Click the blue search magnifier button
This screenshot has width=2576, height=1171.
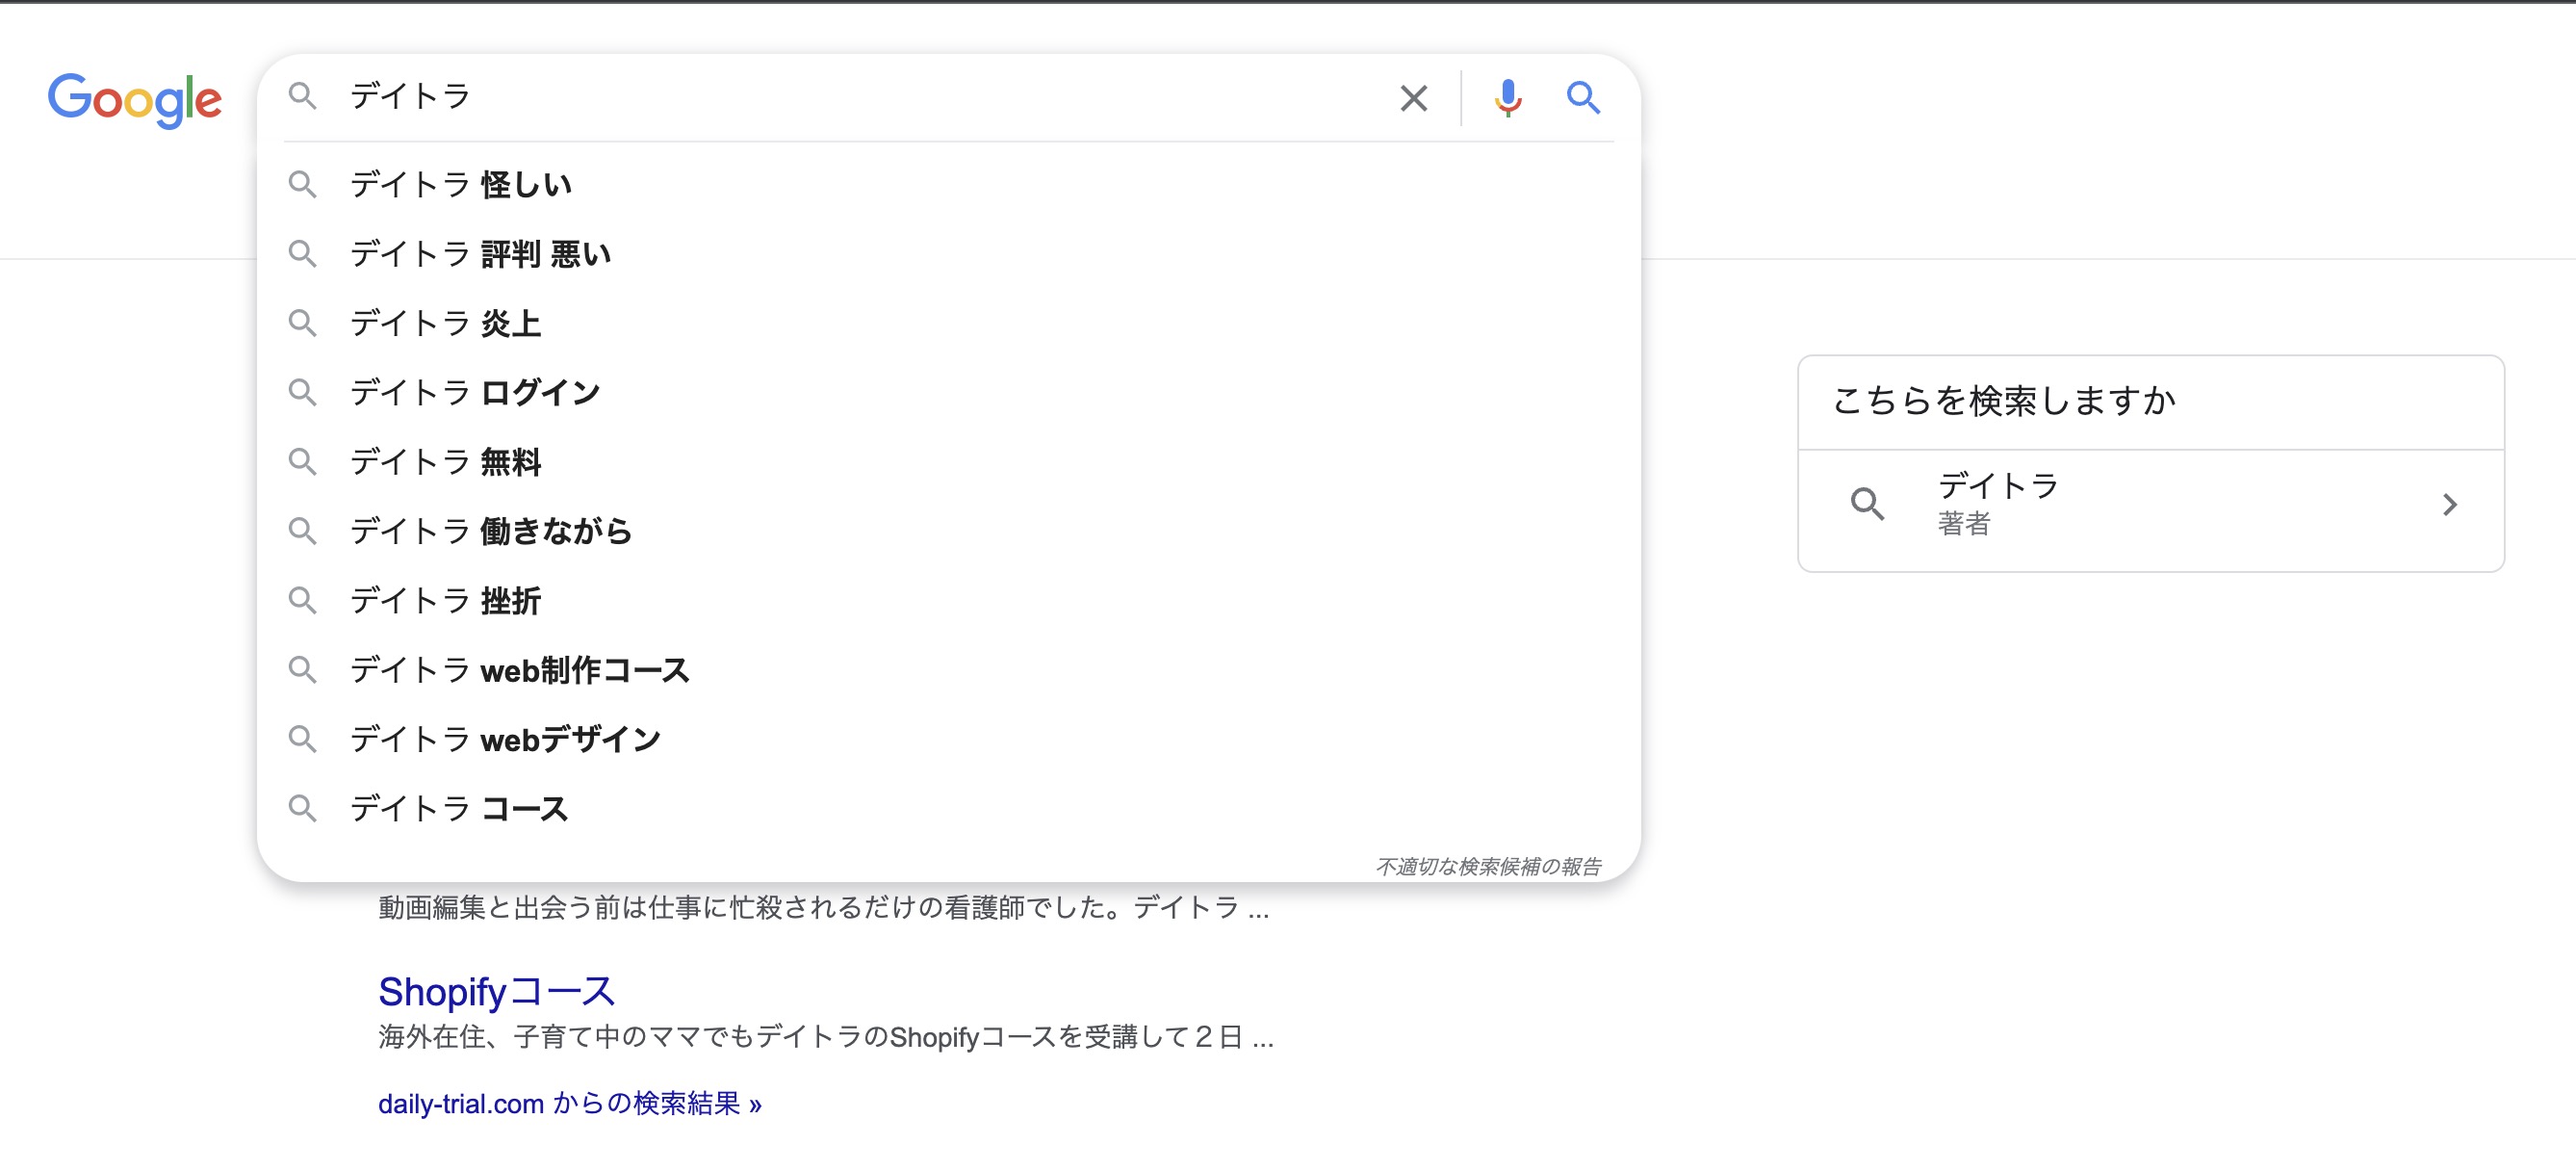(x=1582, y=98)
